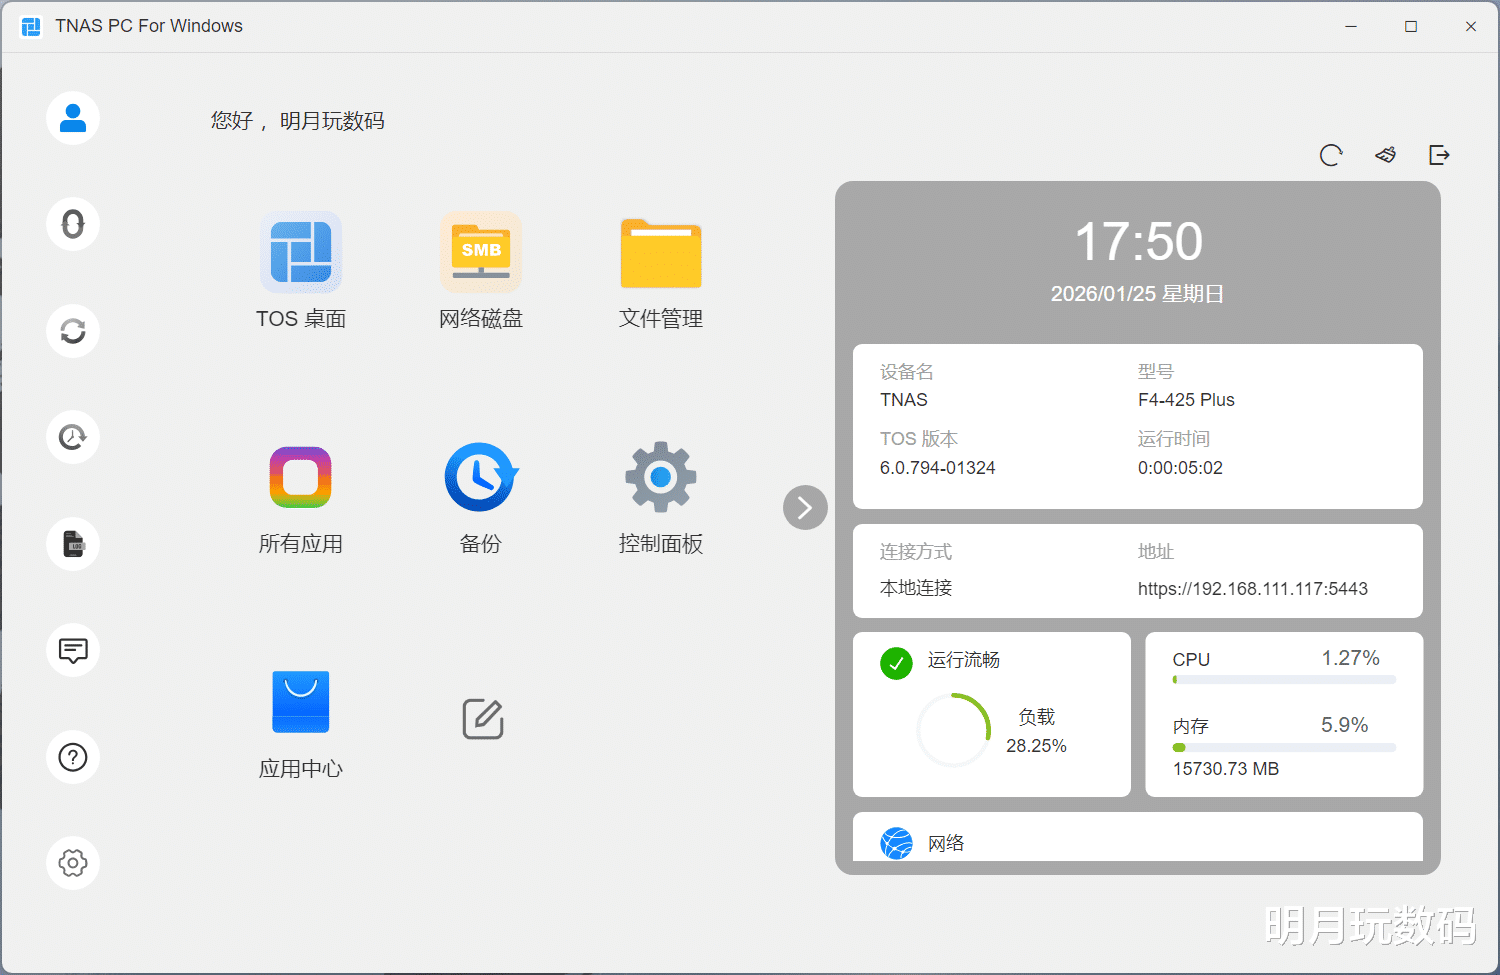Click the circular 负载 load gauge
This screenshot has width=1500, height=975.
pyautogui.click(x=953, y=731)
